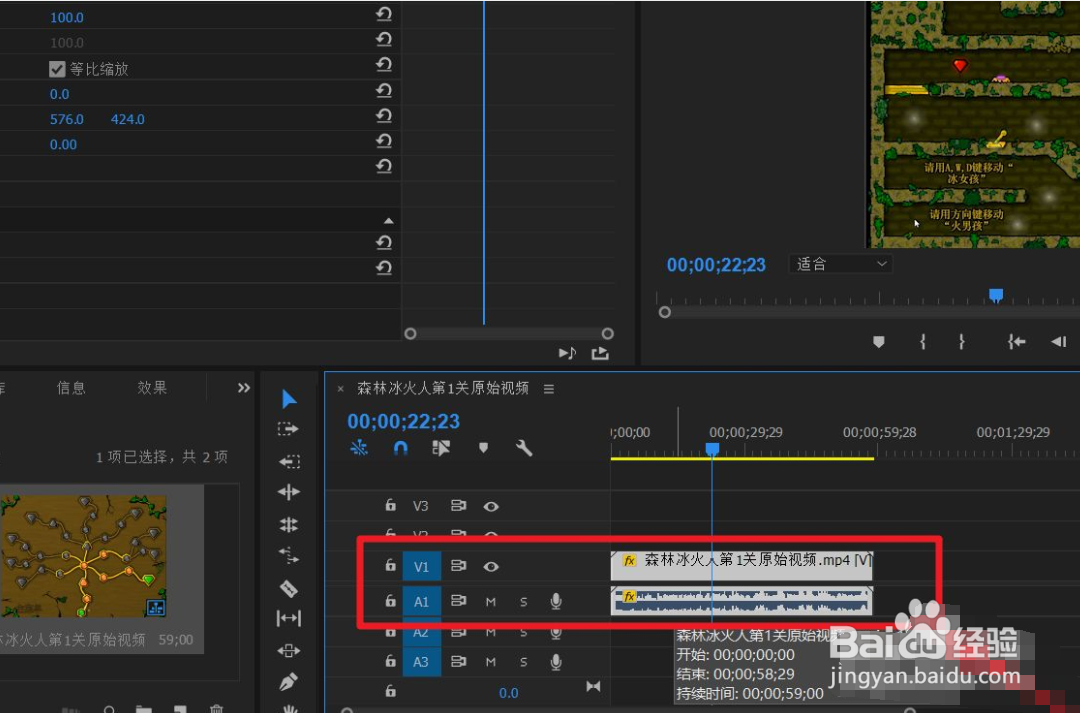Click play audio only in Effect Controls
Viewport: 1080px width, 713px height.
click(567, 353)
